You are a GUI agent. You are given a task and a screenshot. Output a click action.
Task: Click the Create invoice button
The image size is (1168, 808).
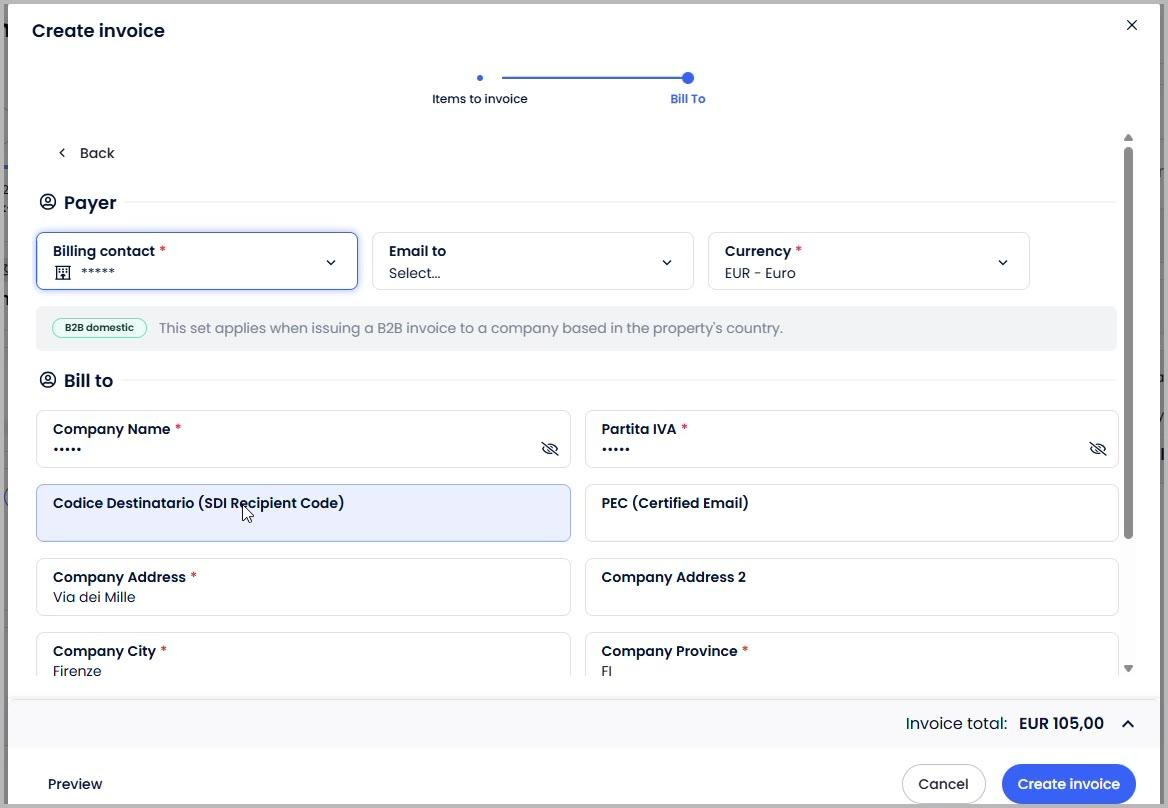click(1068, 784)
